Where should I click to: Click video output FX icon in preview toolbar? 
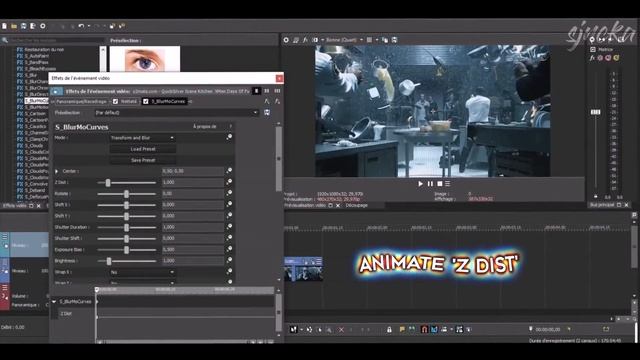(x=305, y=40)
